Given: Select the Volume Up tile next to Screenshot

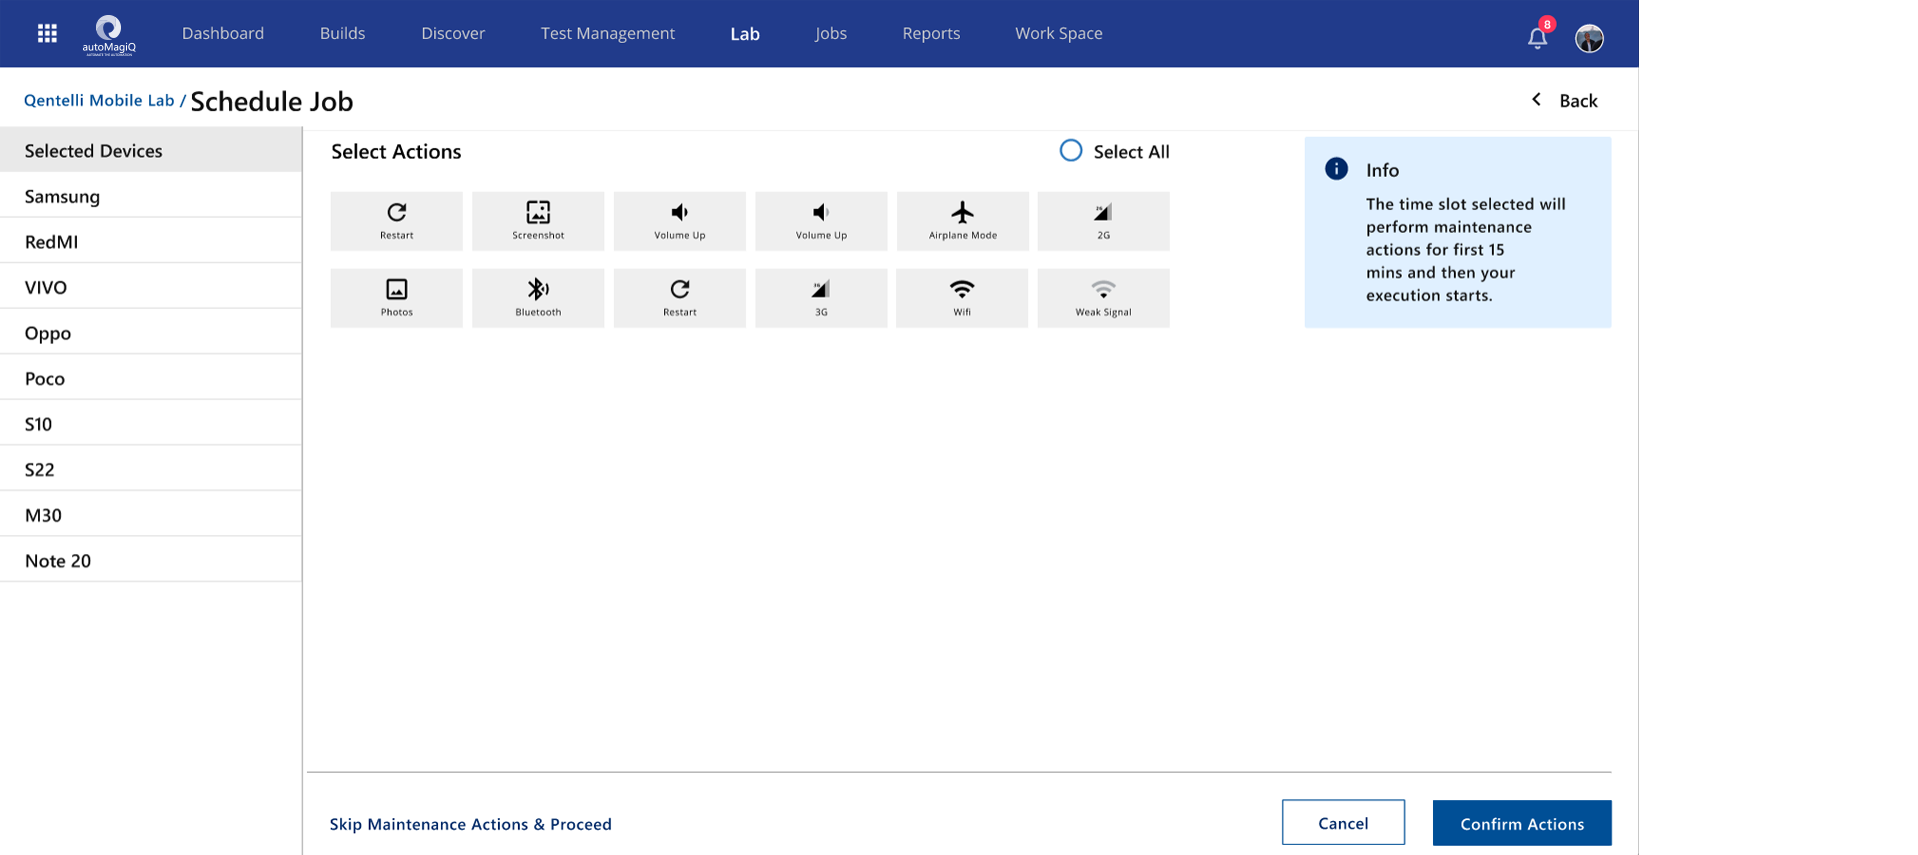Looking at the screenshot, I should coord(680,221).
